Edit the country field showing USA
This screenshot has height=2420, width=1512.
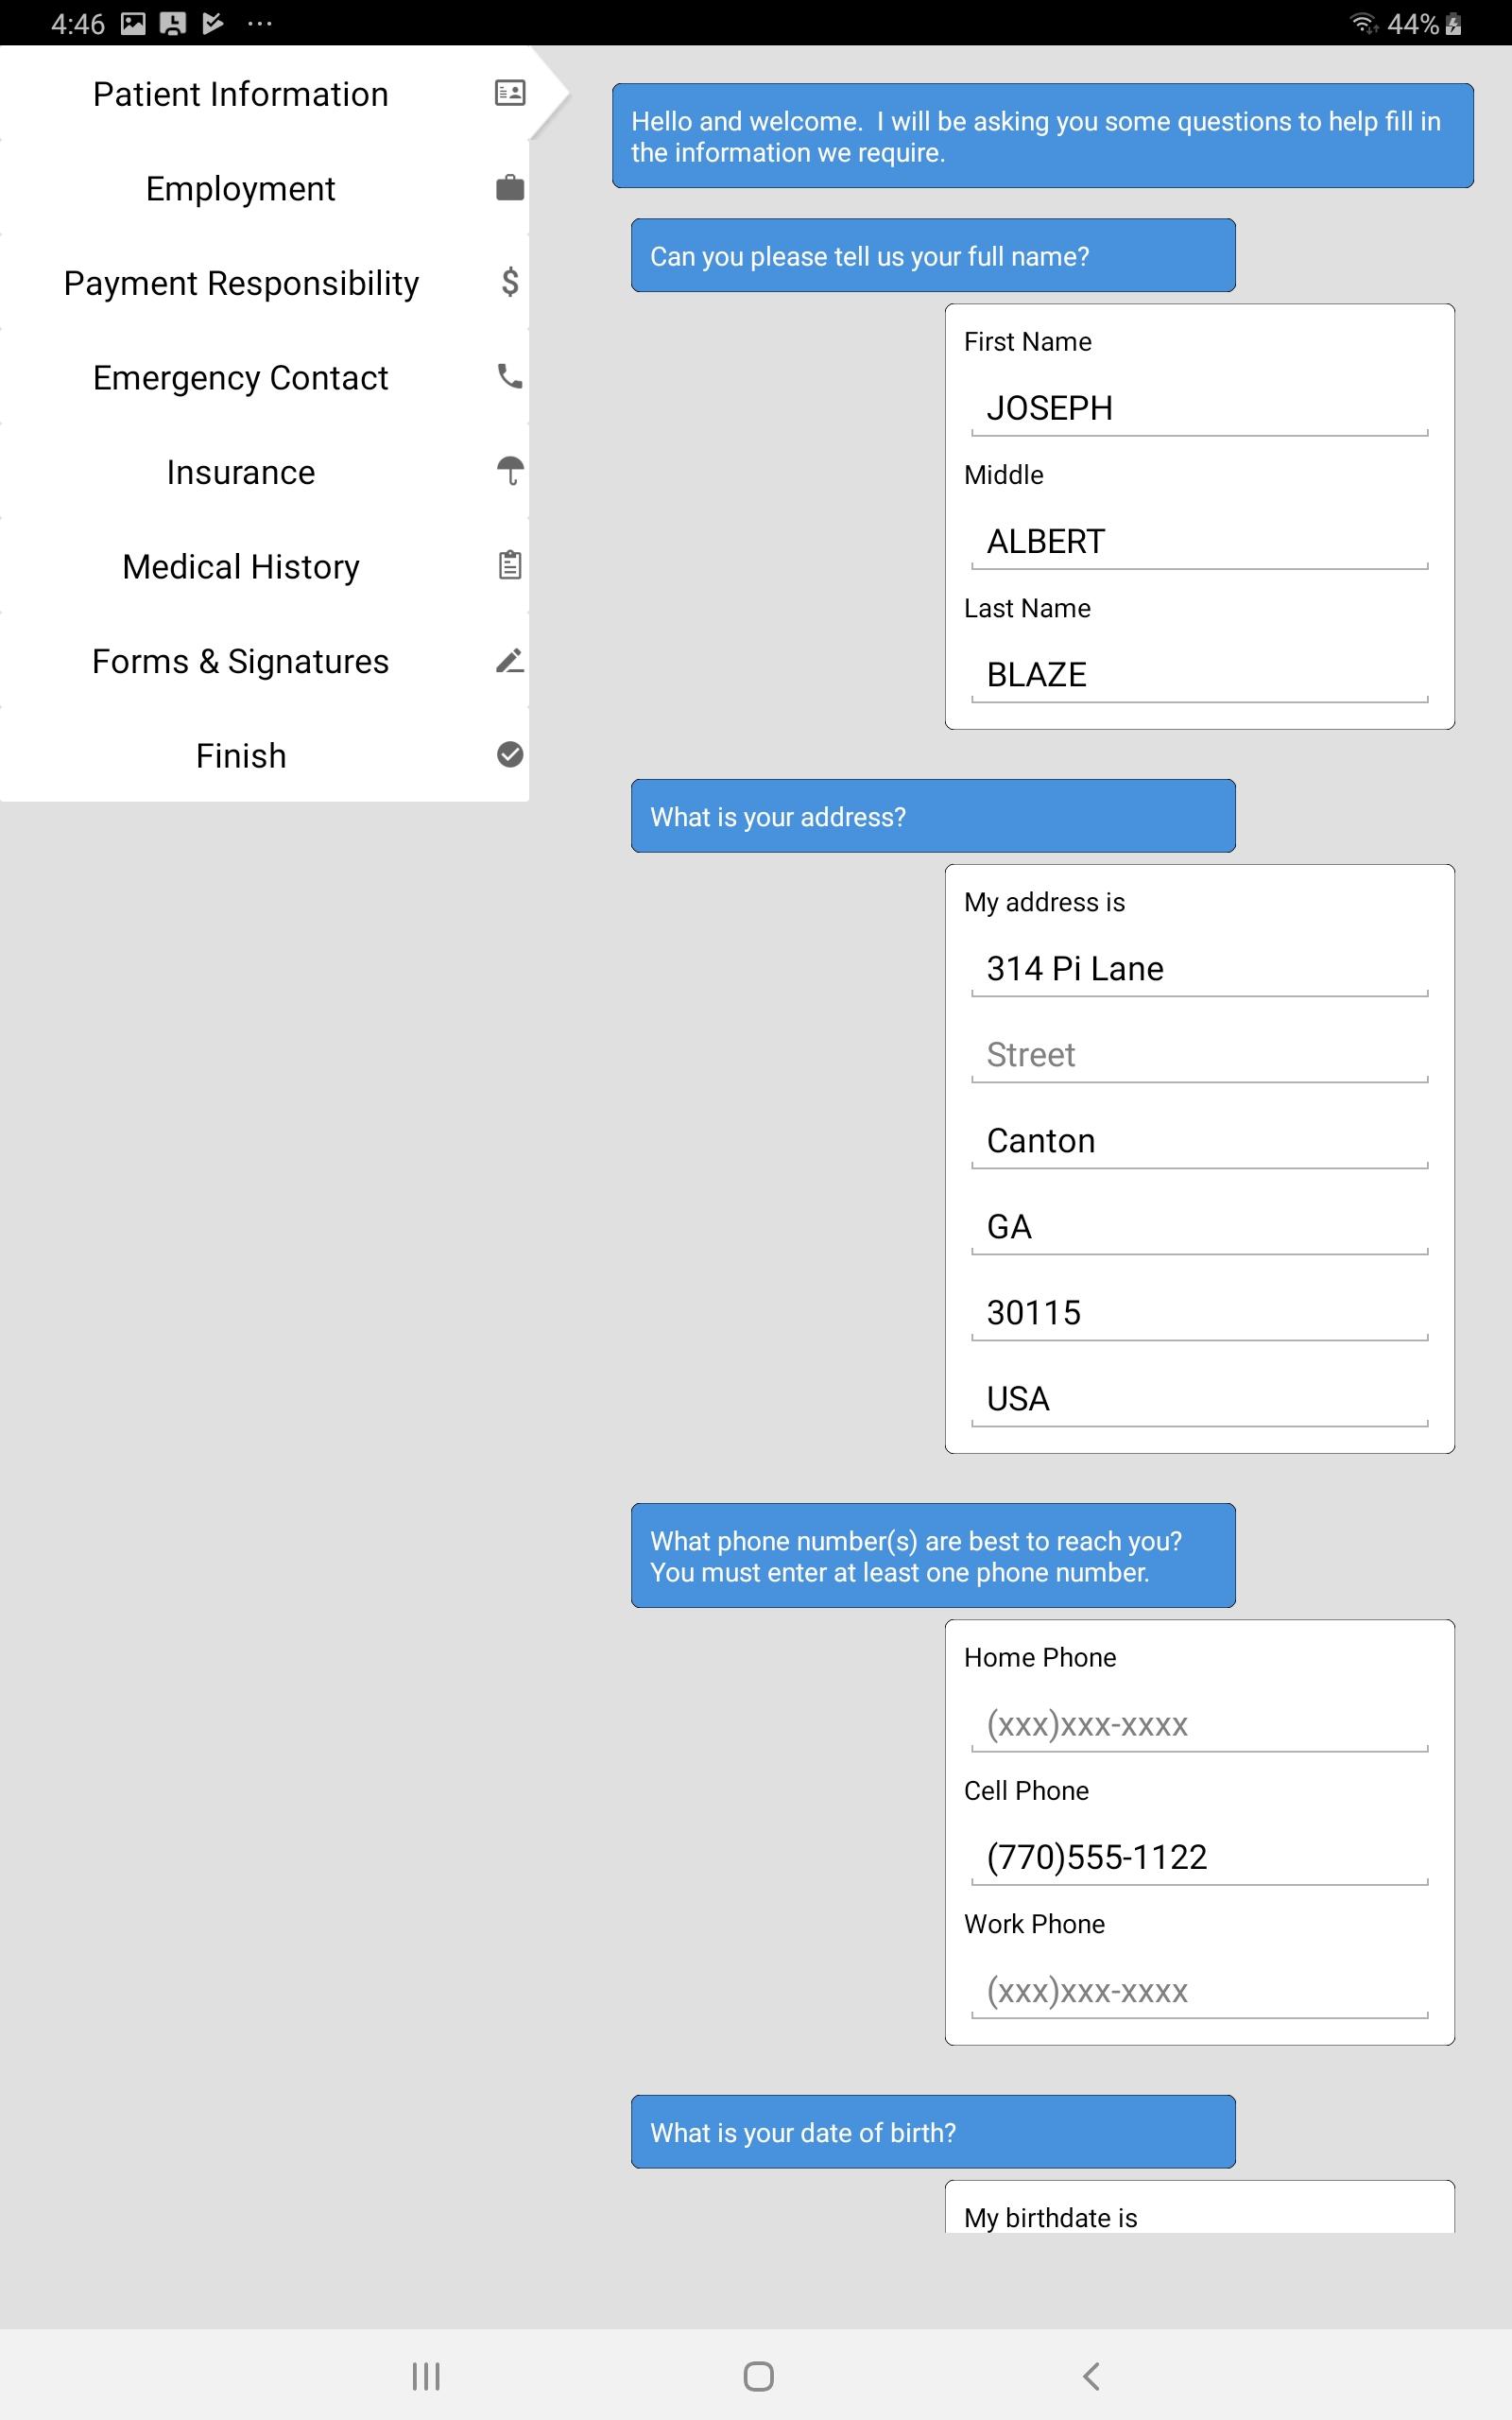(x=1199, y=1398)
